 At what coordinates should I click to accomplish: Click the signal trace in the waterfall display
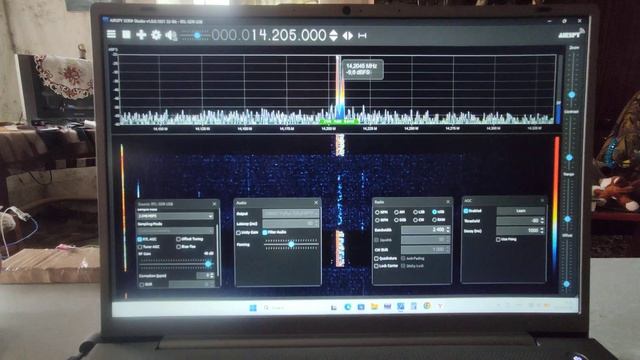pos(340,248)
